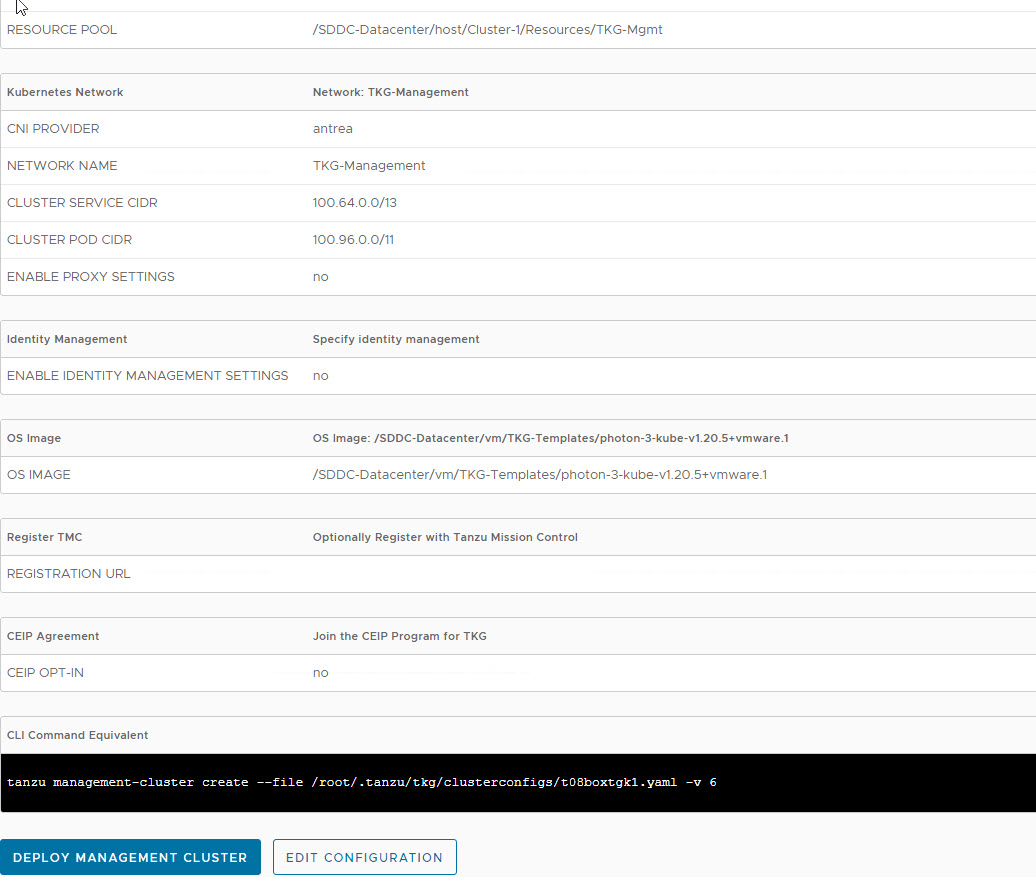This screenshot has height=877, width=1036.
Task: Click the OS IMAGE row photon-3-kube path value
Action: pyautogui.click(x=540, y=475)
